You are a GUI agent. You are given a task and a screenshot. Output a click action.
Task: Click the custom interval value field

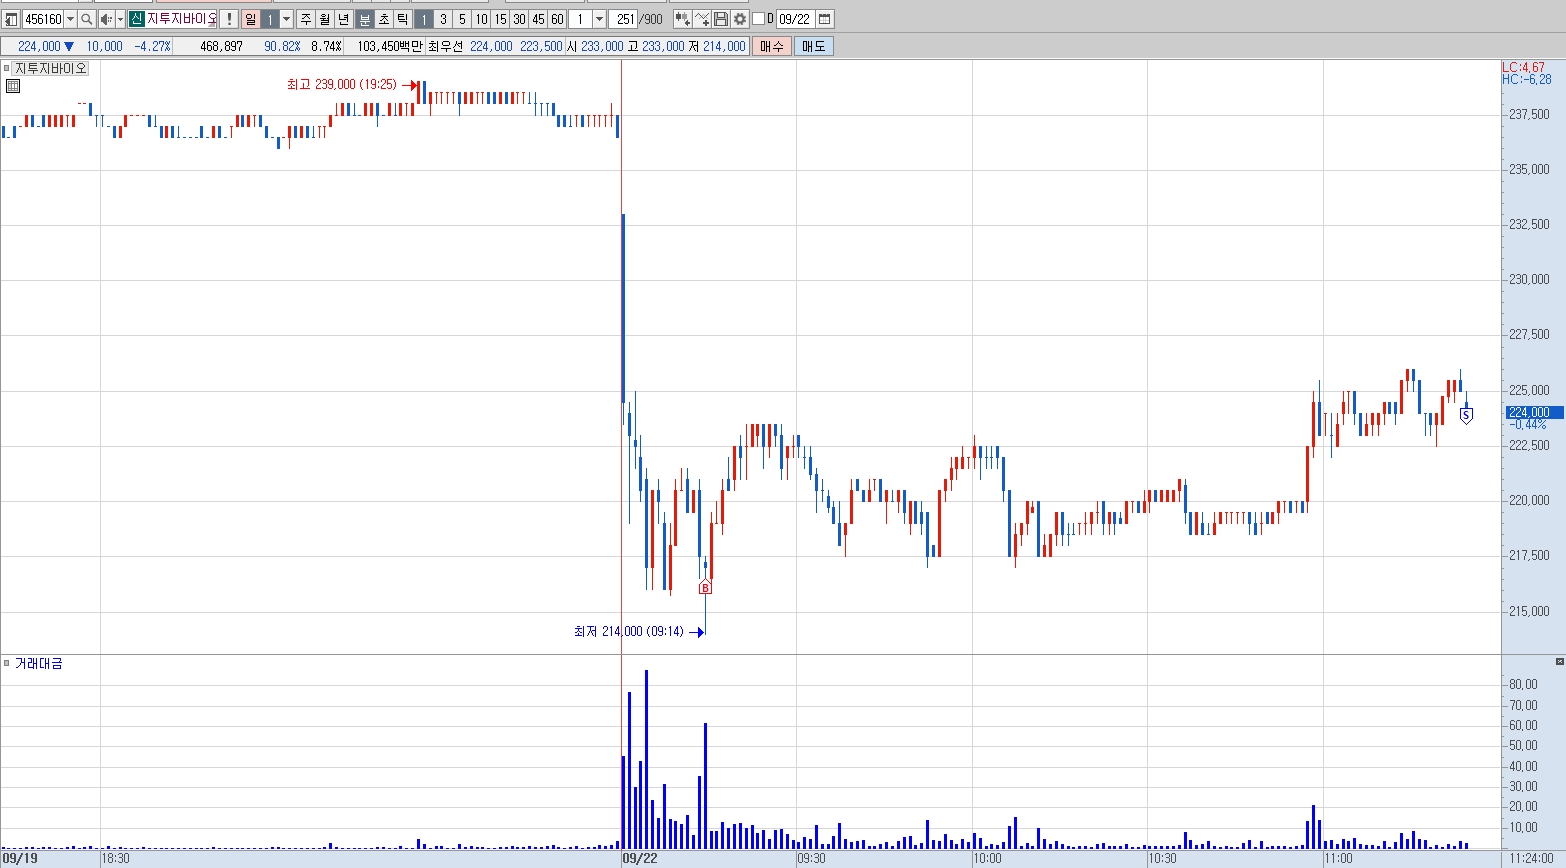[580, 19]
